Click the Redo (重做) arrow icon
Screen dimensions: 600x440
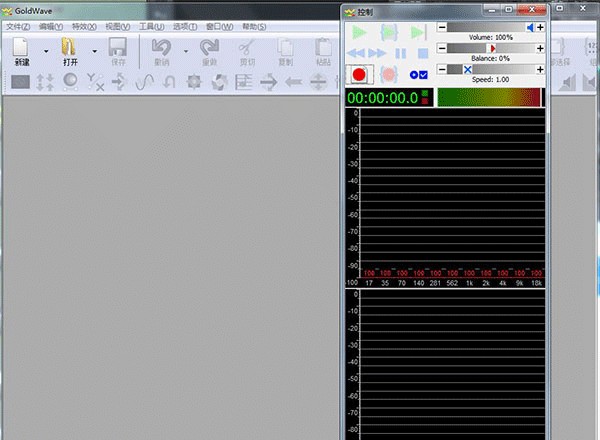[209, 47]
